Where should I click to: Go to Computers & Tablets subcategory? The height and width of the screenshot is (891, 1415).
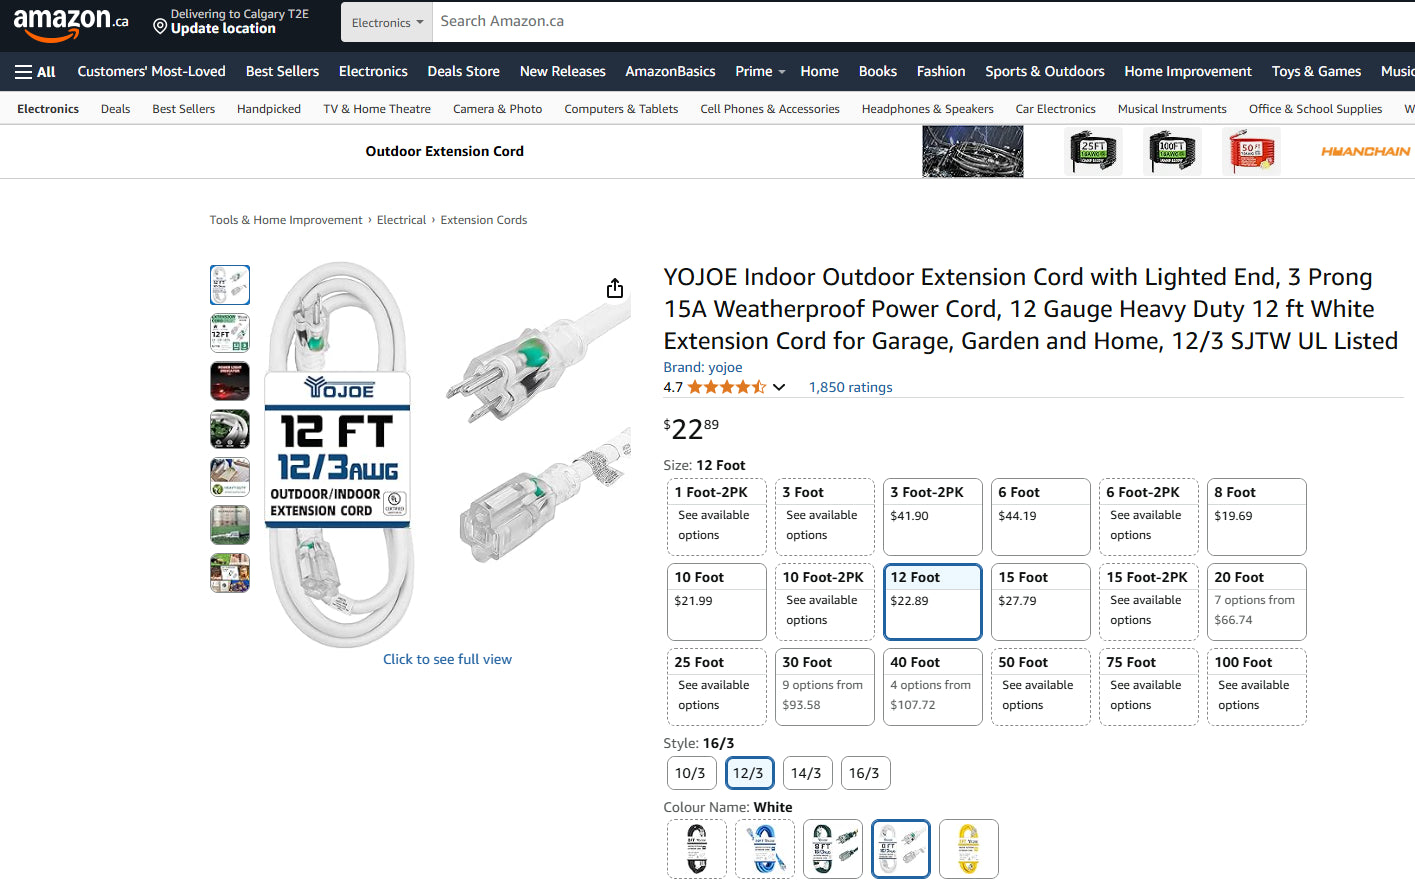pos(621,109)
